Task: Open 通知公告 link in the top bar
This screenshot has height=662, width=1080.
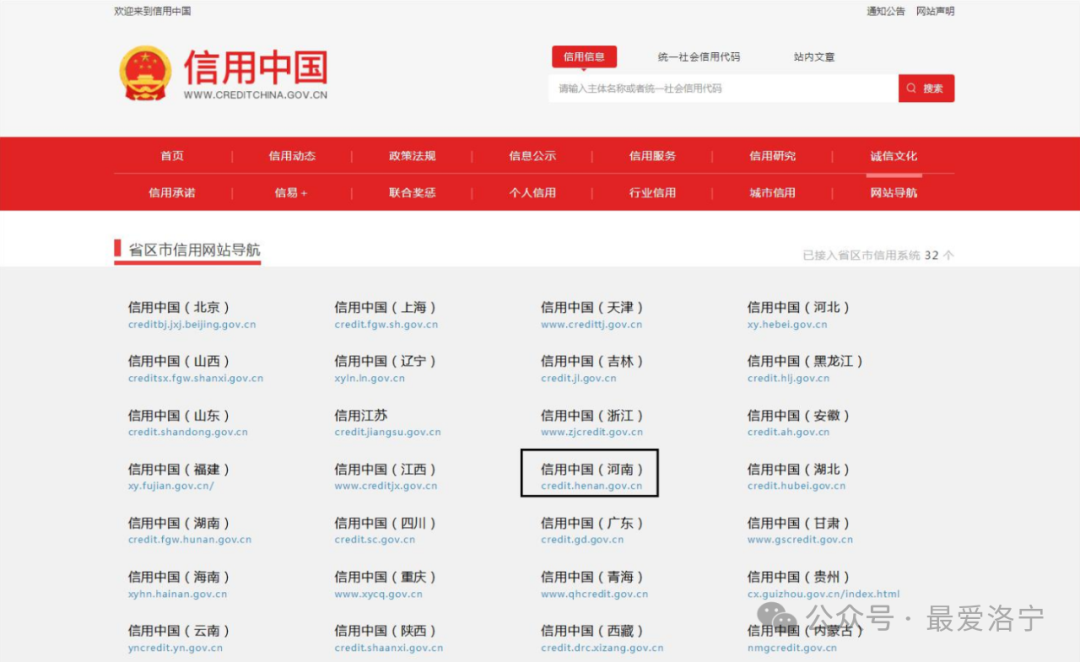Action: pos(885,11)
